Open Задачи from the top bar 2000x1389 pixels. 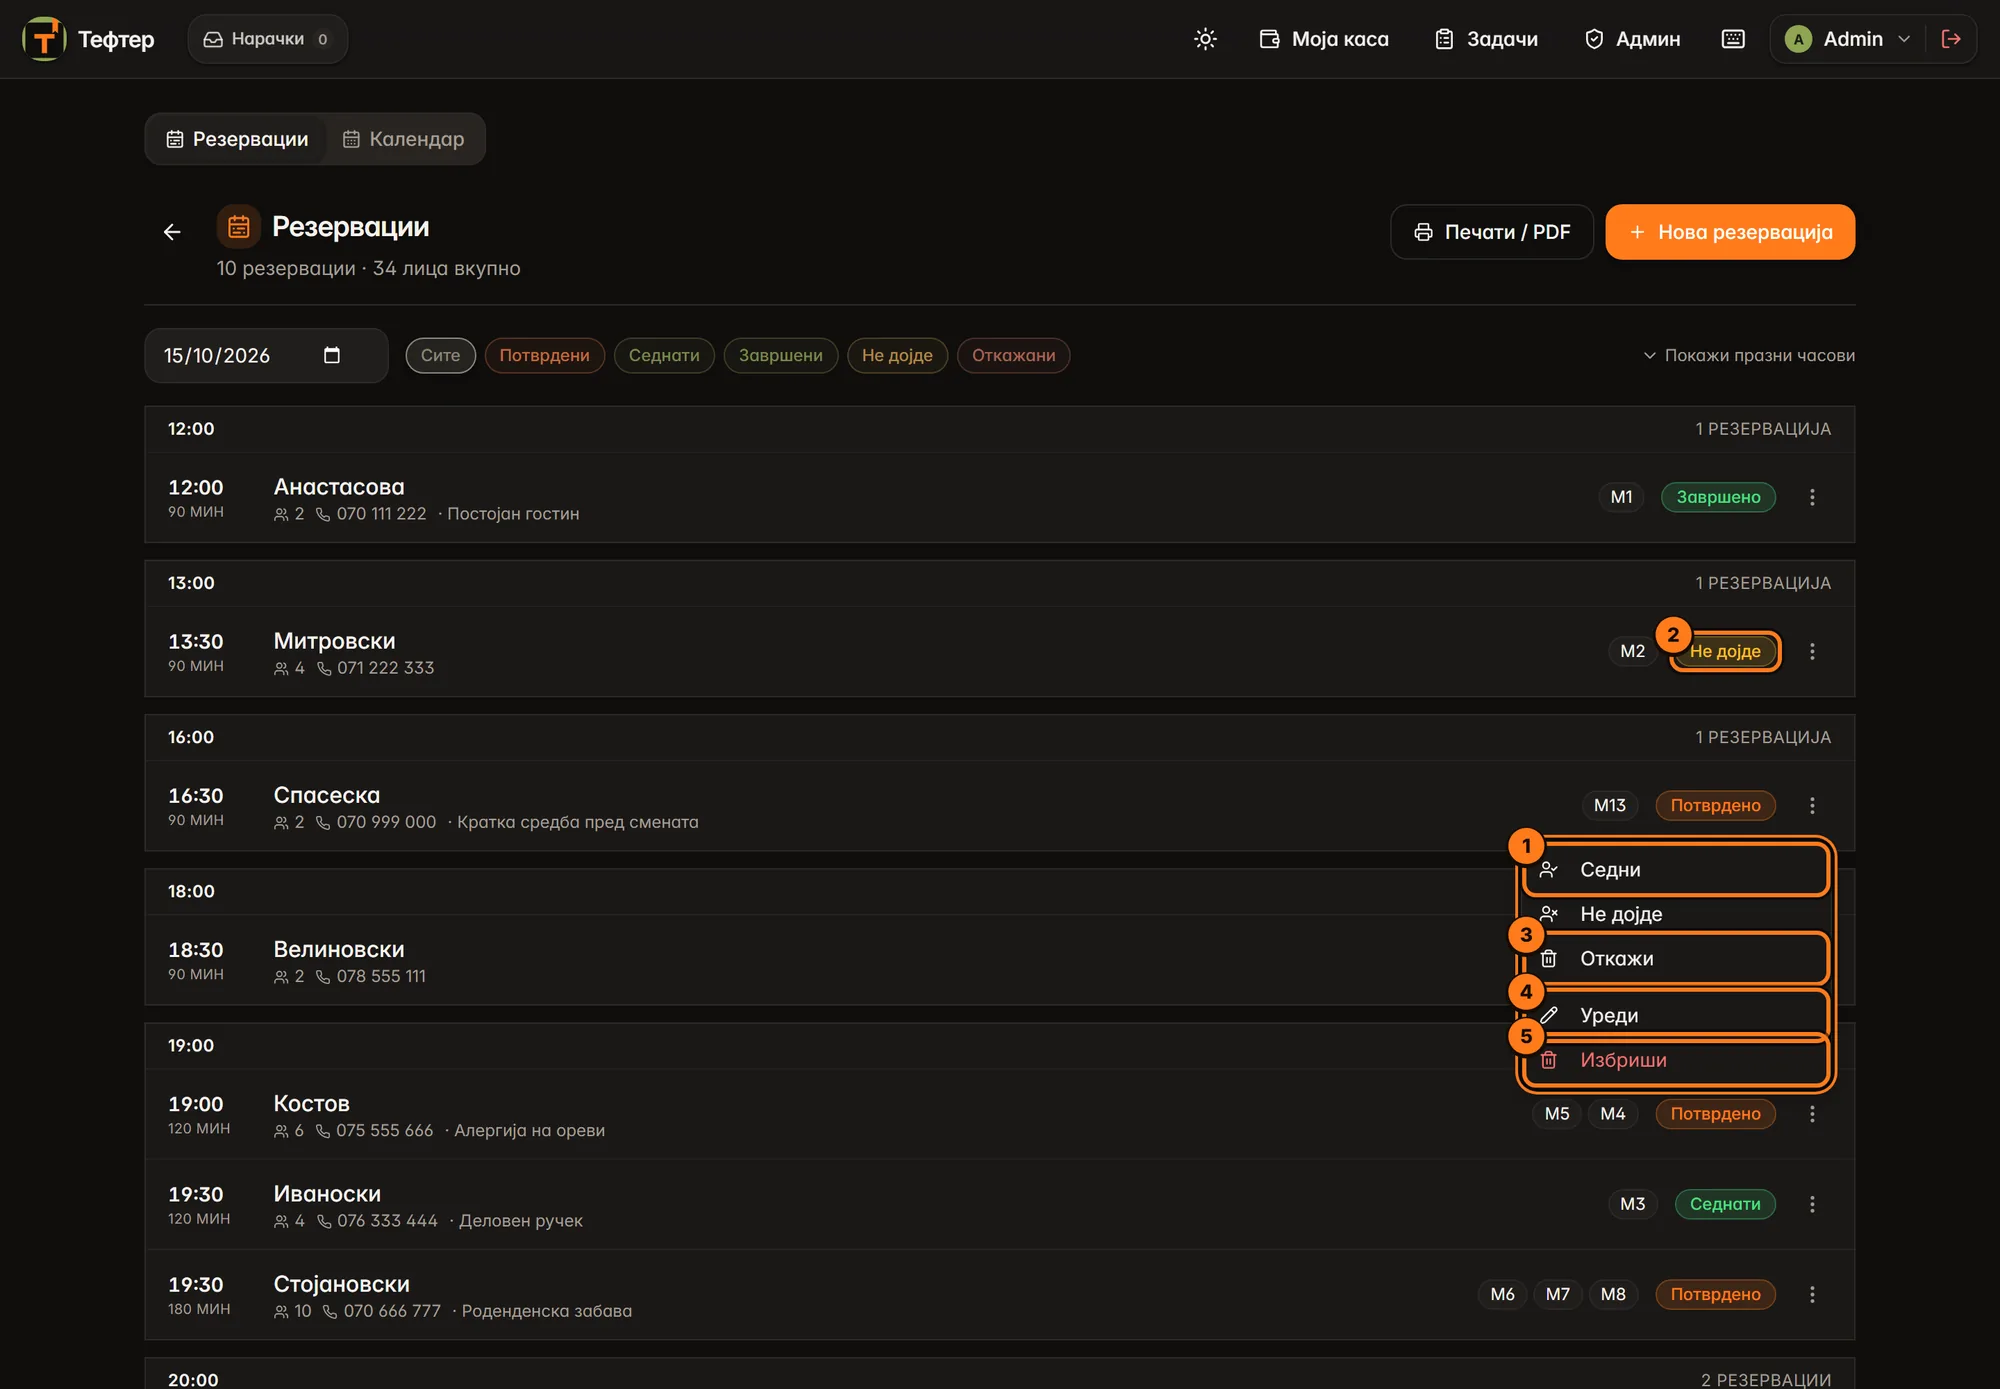(1487, 39)
